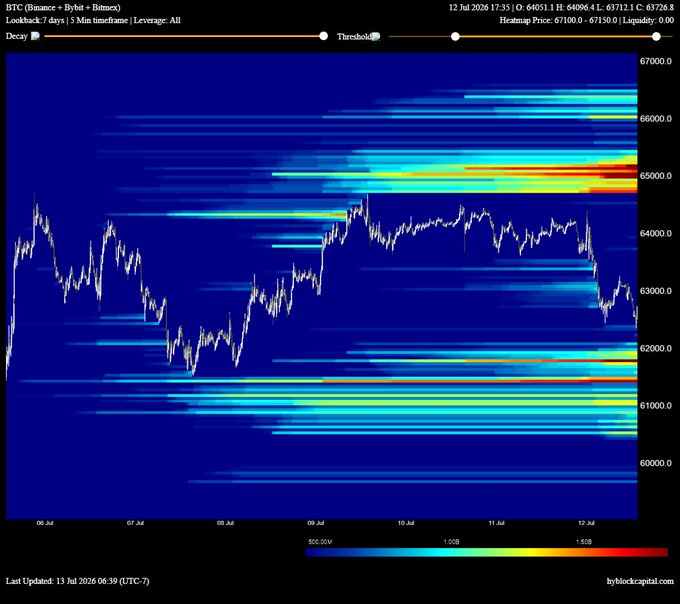Click the Last Updated timestamp text
The width and height of the screenshot is (680, 604).
click(78, 581)
